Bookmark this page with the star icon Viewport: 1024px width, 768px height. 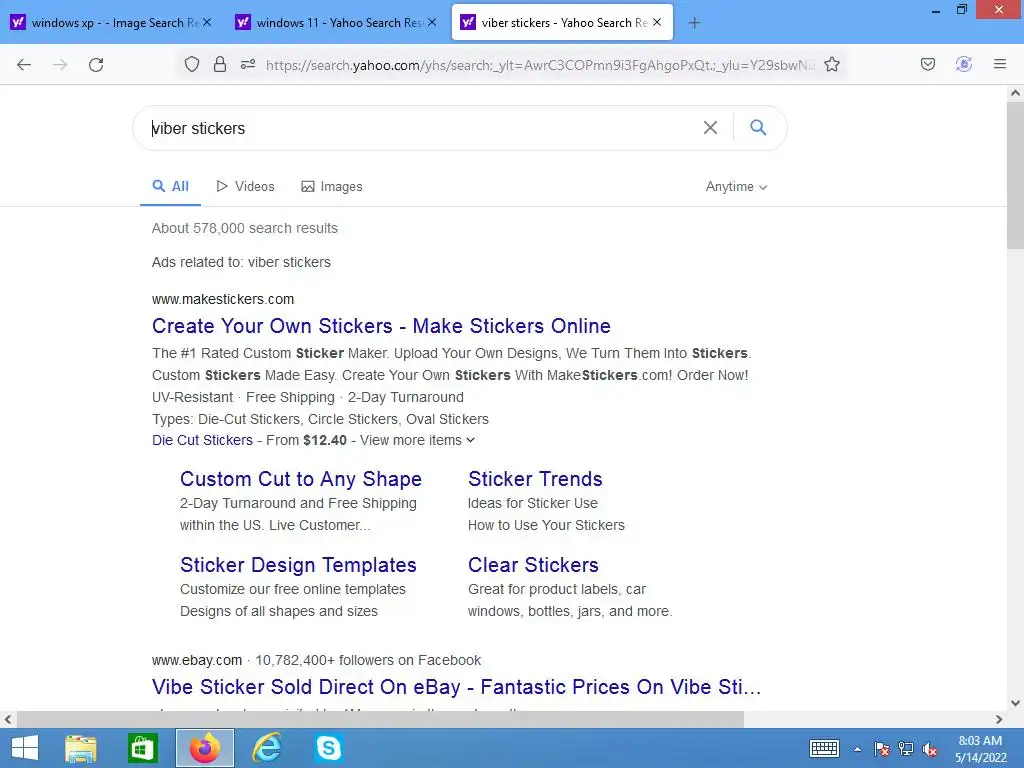pos(832,64)
